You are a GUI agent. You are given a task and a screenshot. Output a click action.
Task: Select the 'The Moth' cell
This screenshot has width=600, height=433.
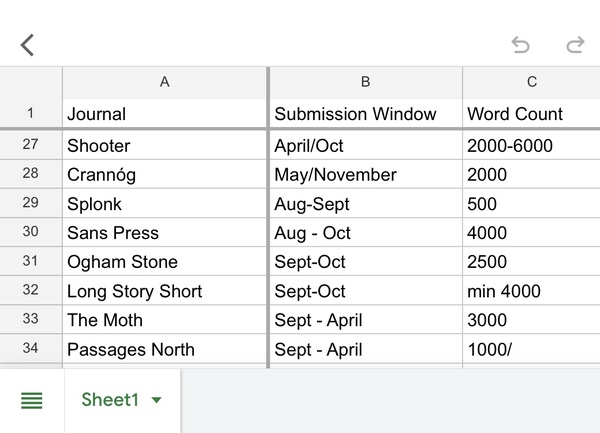165,319
